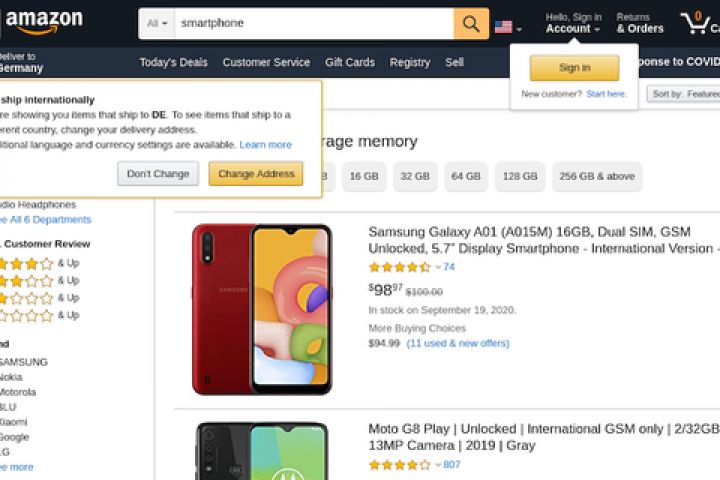Click Moto G8 Play star rating
Viewport: 720px width, 480px height.
click(x=399, y=465)
